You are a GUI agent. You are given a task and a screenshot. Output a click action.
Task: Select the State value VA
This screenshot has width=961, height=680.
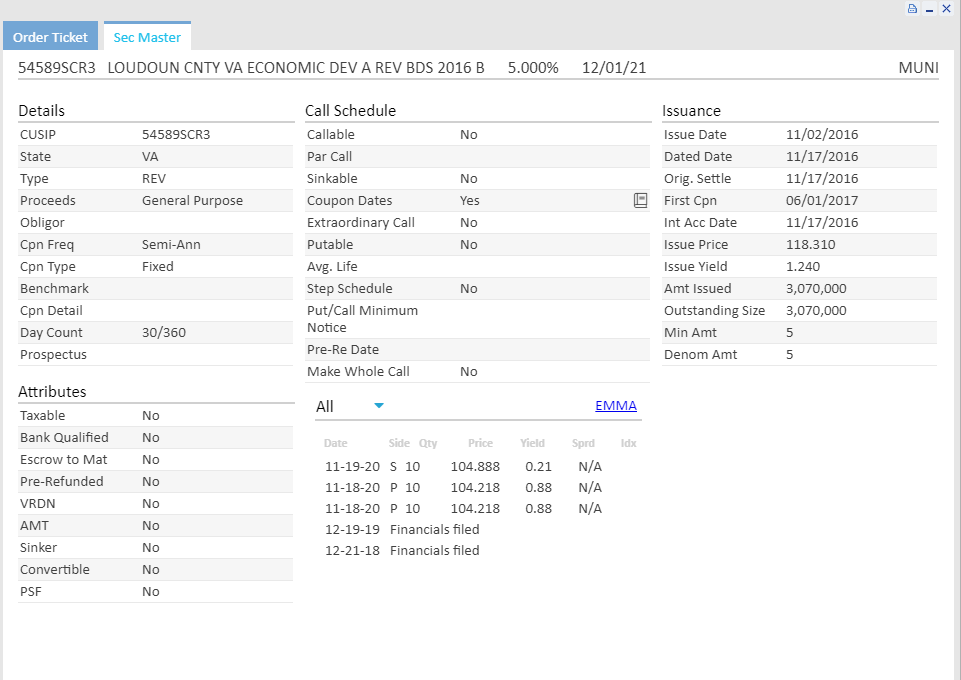(150, 156)
